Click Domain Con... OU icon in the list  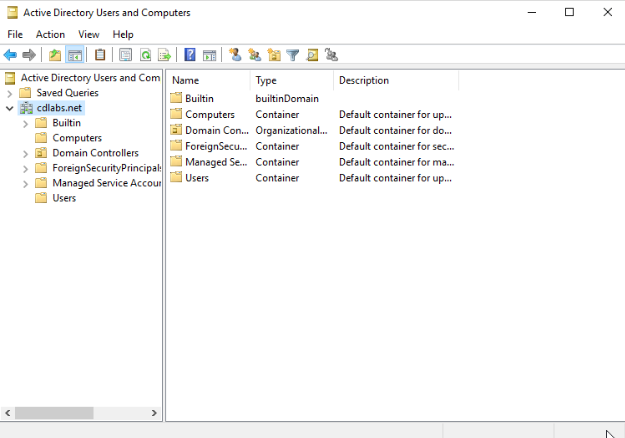pos(176,130)
